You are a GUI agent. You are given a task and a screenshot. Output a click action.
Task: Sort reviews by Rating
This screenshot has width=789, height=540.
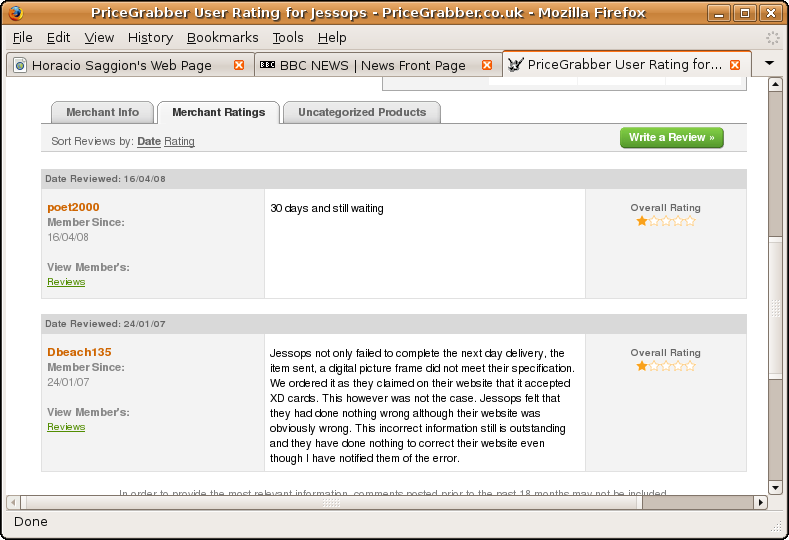[x=179, y=141]
